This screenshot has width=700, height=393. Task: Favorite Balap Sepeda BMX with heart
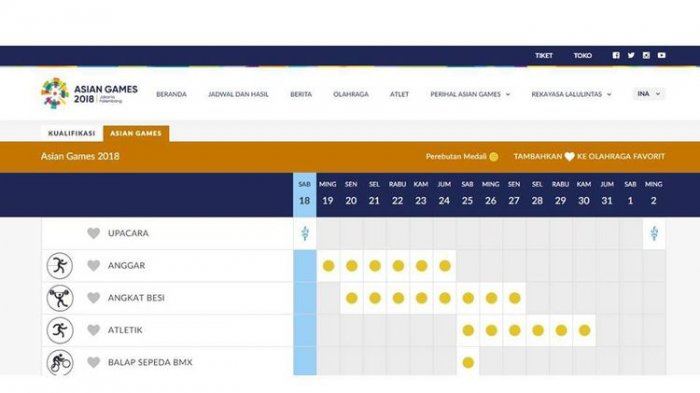coord(93,362)
